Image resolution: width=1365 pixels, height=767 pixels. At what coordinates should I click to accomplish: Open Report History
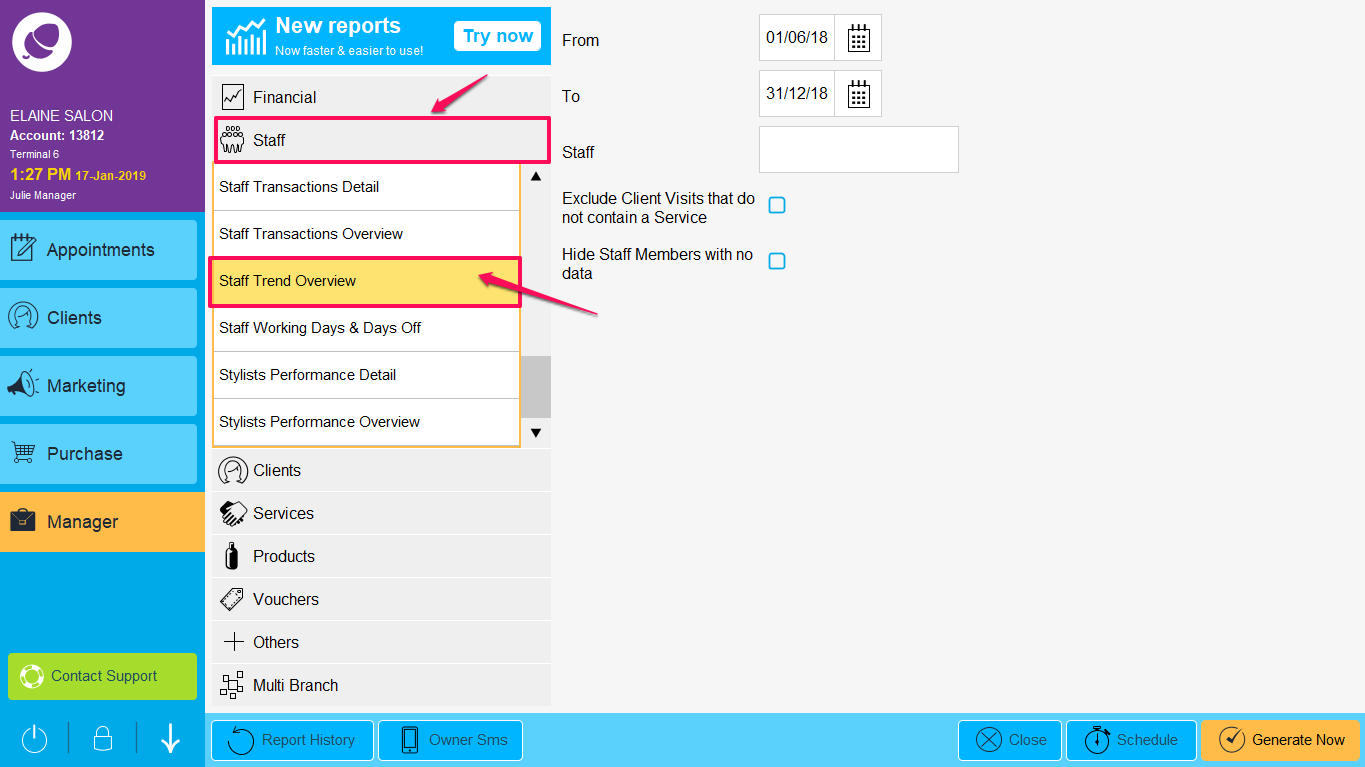[x=292, y=740]
